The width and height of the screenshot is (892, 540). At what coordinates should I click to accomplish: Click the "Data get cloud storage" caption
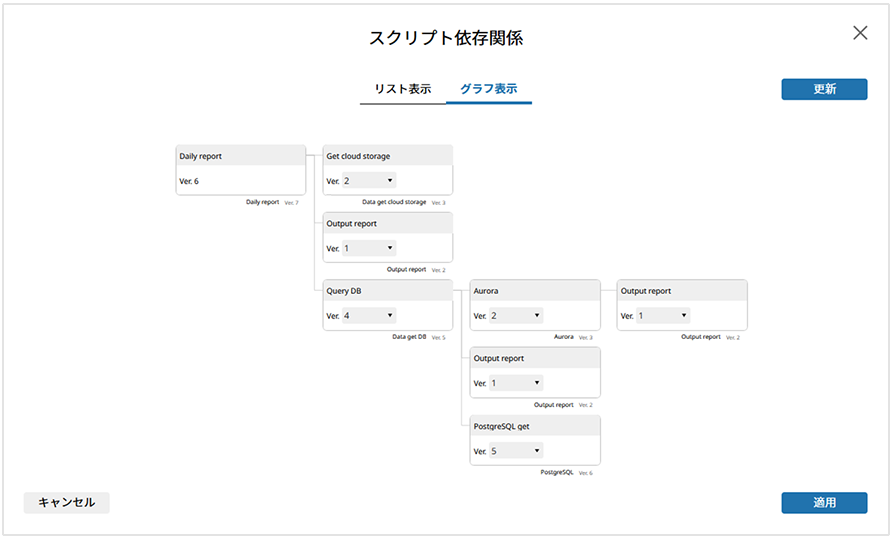(394, 202)
